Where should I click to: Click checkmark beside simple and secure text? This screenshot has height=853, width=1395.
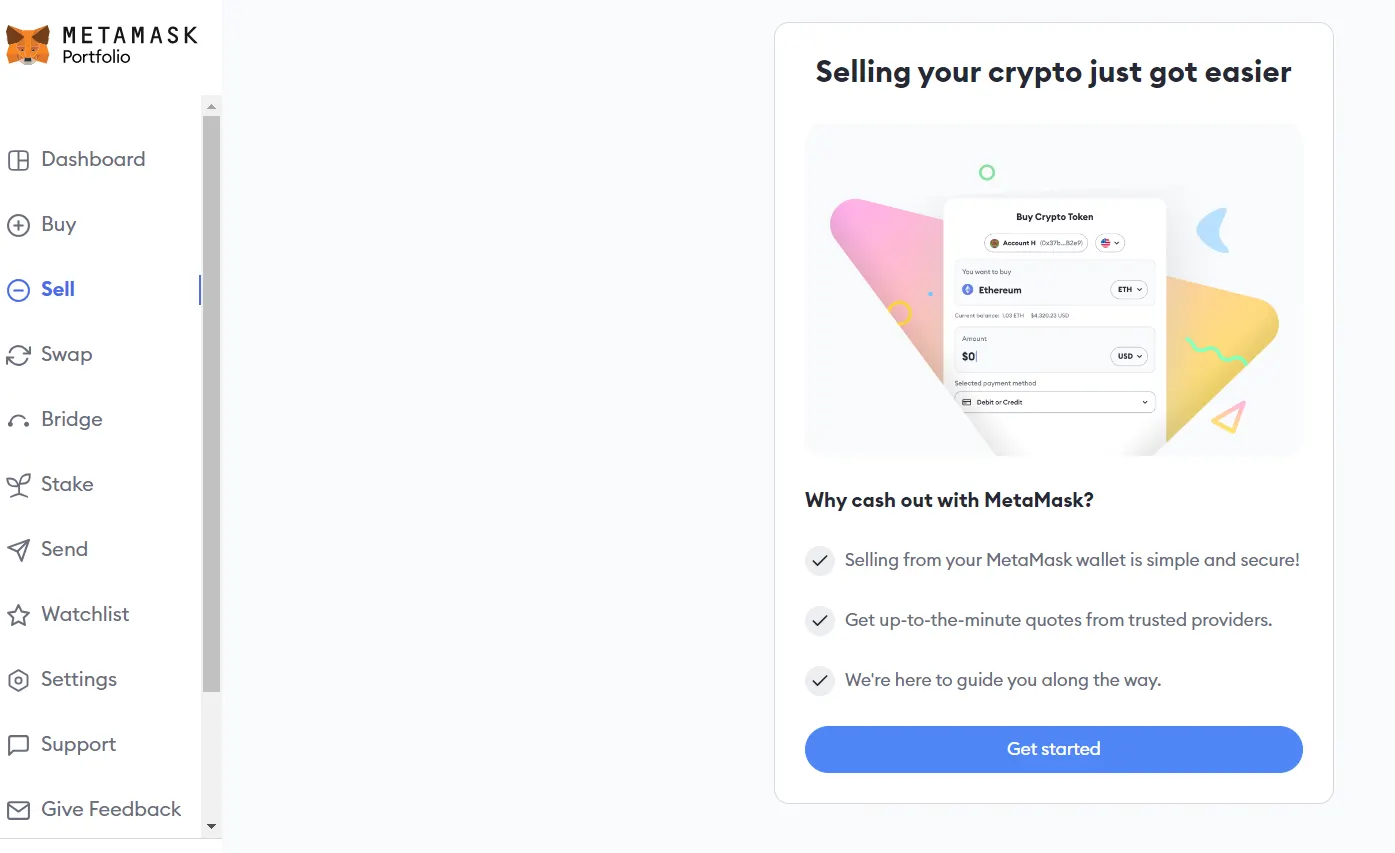pyautogui.click(x=820, y=561)
